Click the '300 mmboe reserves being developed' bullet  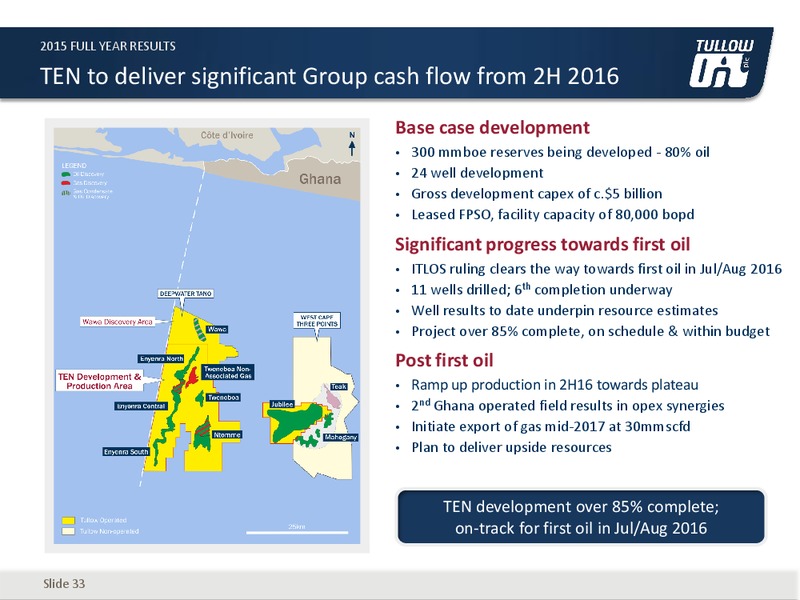(560, 153)
